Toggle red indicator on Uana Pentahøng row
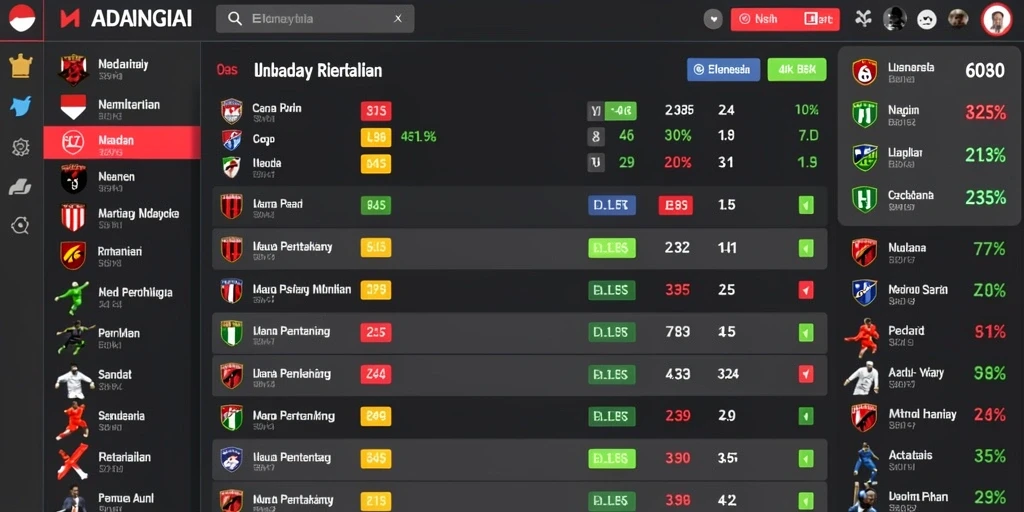 pos(806,374)
